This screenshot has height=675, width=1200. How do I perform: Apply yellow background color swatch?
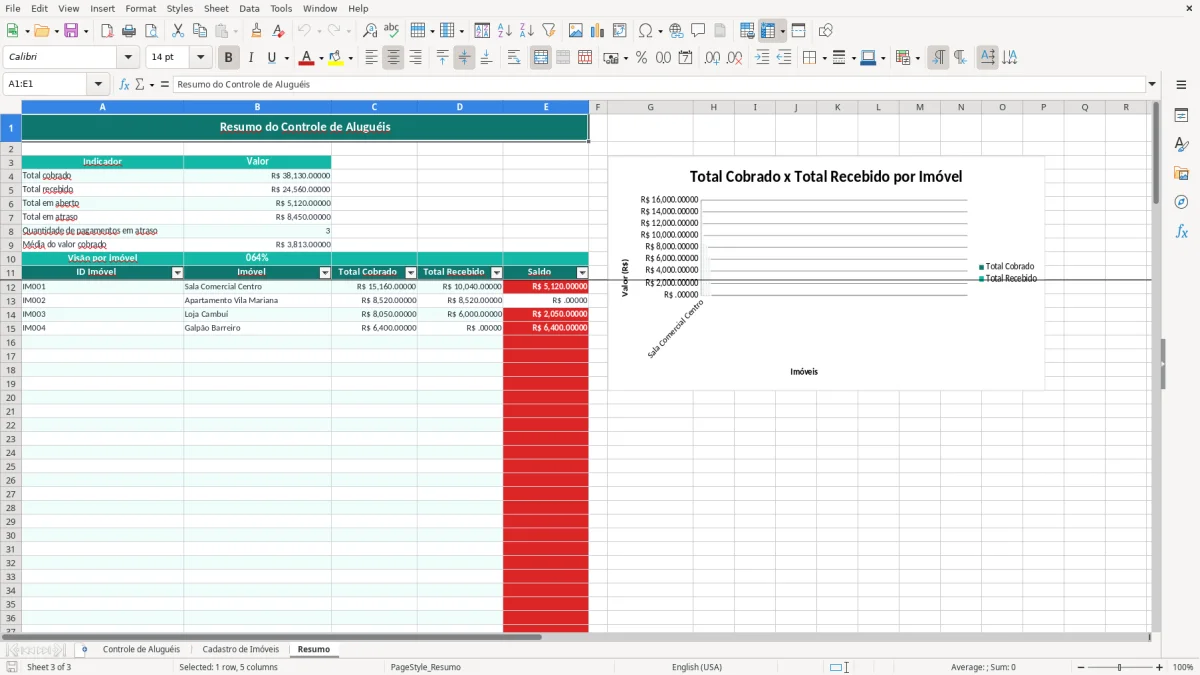tap(336, 58)
